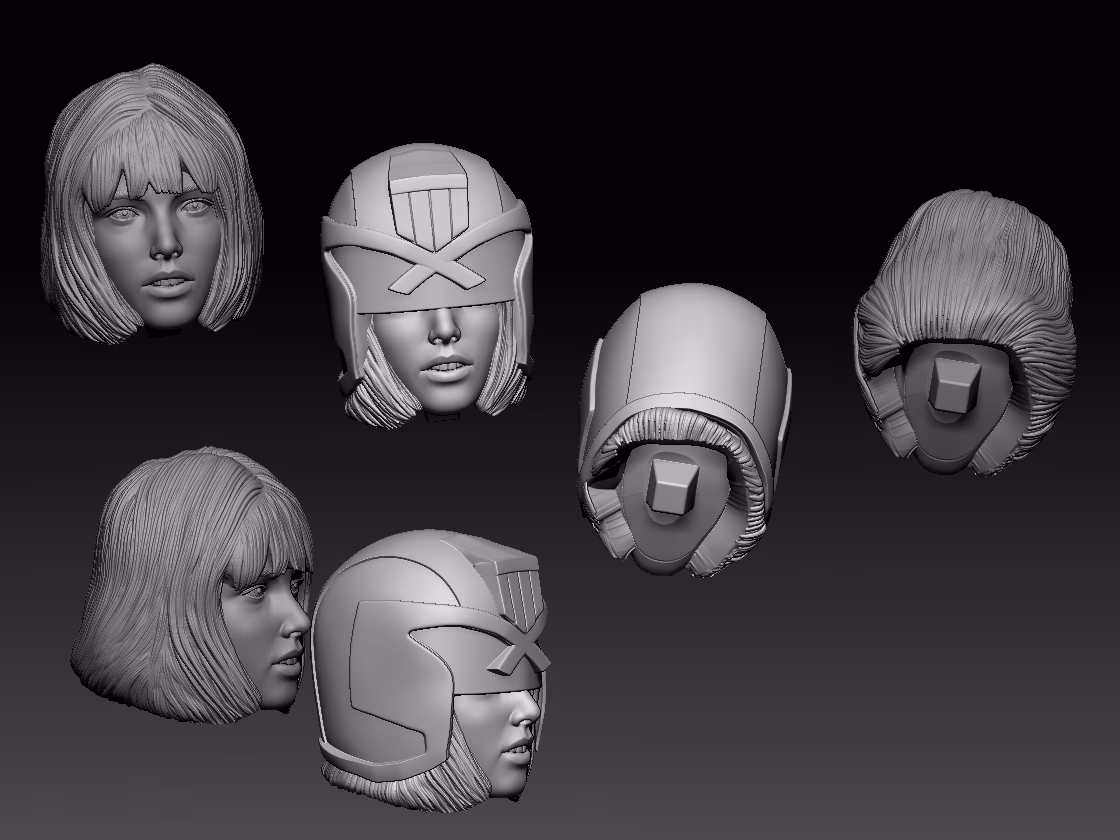Click the neck peg on the hair-only underside model
The image size is (1120, 840).
[953, 386]
